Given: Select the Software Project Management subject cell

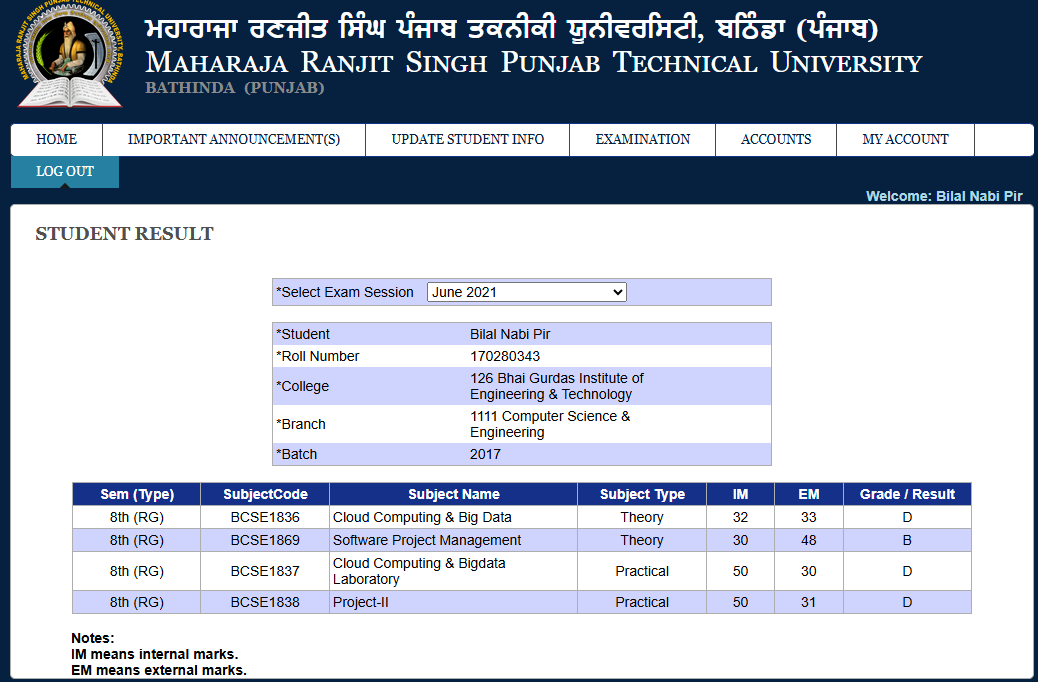Looking at the screenshot, I should 427,540.
